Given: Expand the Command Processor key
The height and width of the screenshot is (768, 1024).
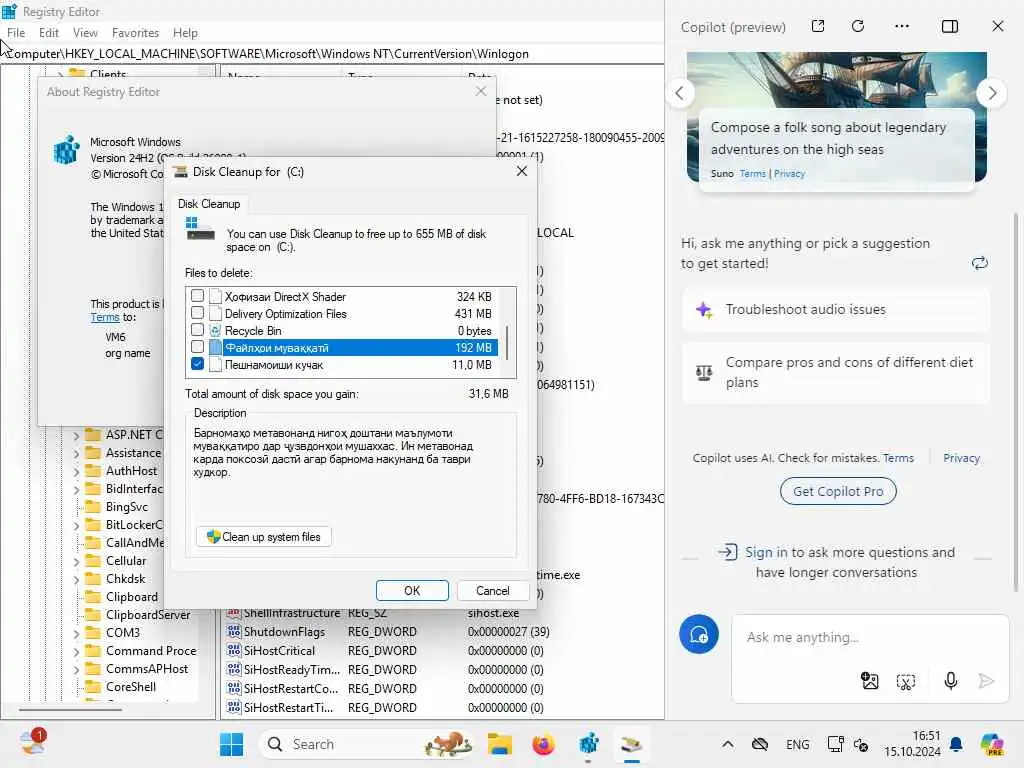Looking at the screenshot, I should tap(76, 651).
